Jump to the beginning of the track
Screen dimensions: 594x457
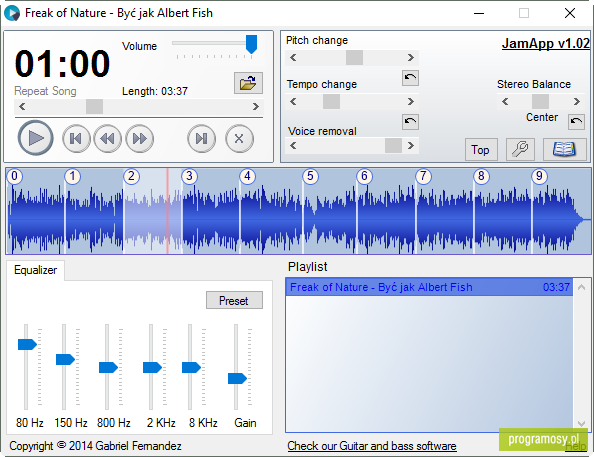76,139
